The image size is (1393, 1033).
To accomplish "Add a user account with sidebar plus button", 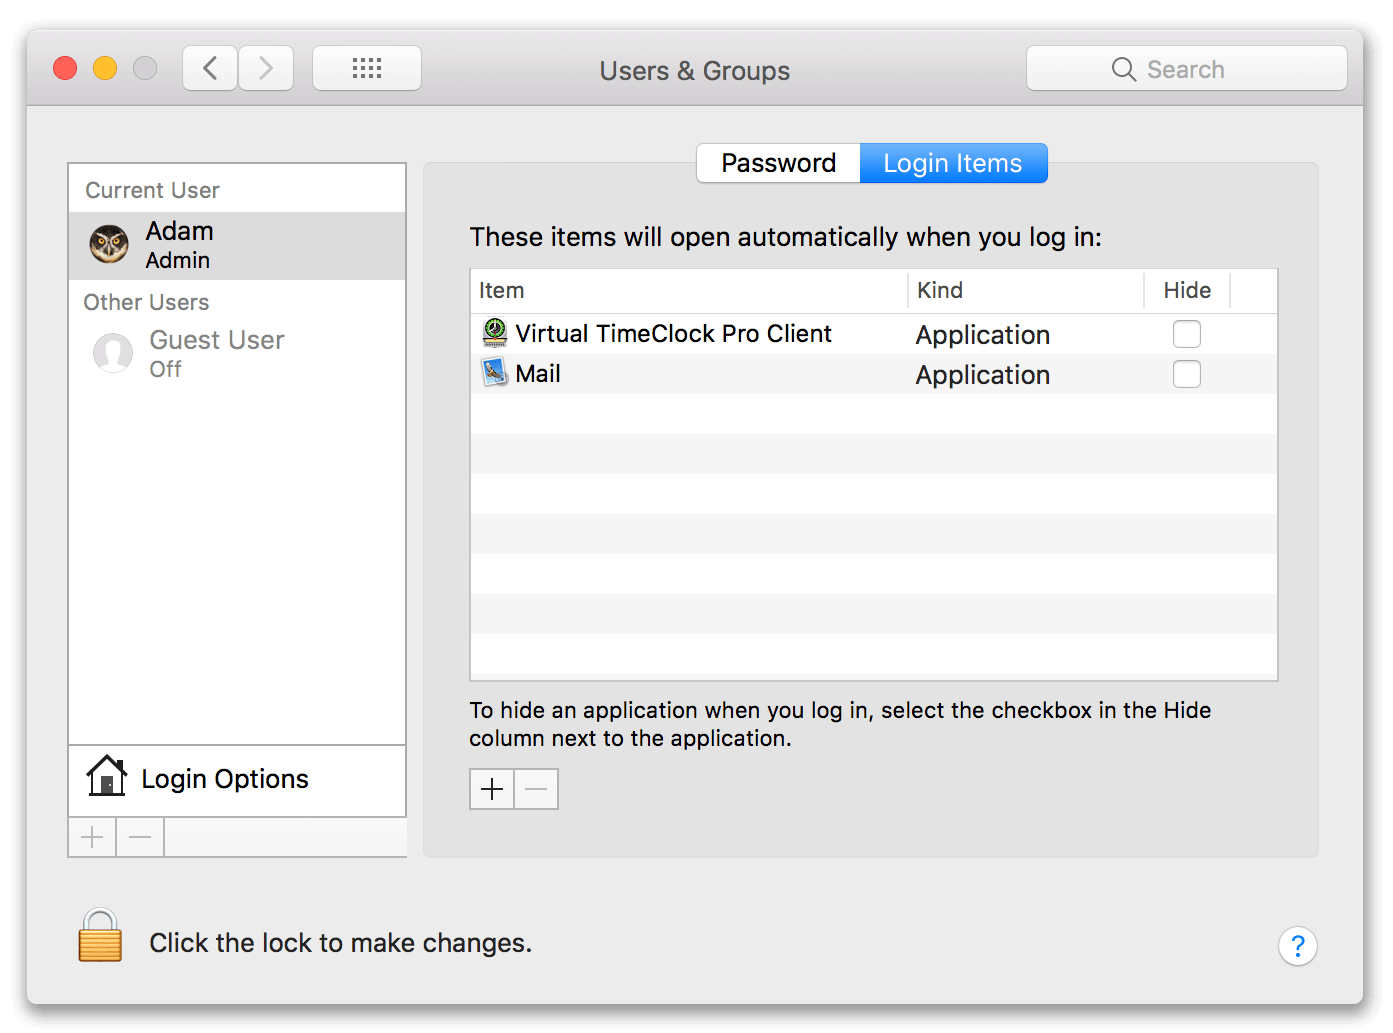I will click(92, 837).
